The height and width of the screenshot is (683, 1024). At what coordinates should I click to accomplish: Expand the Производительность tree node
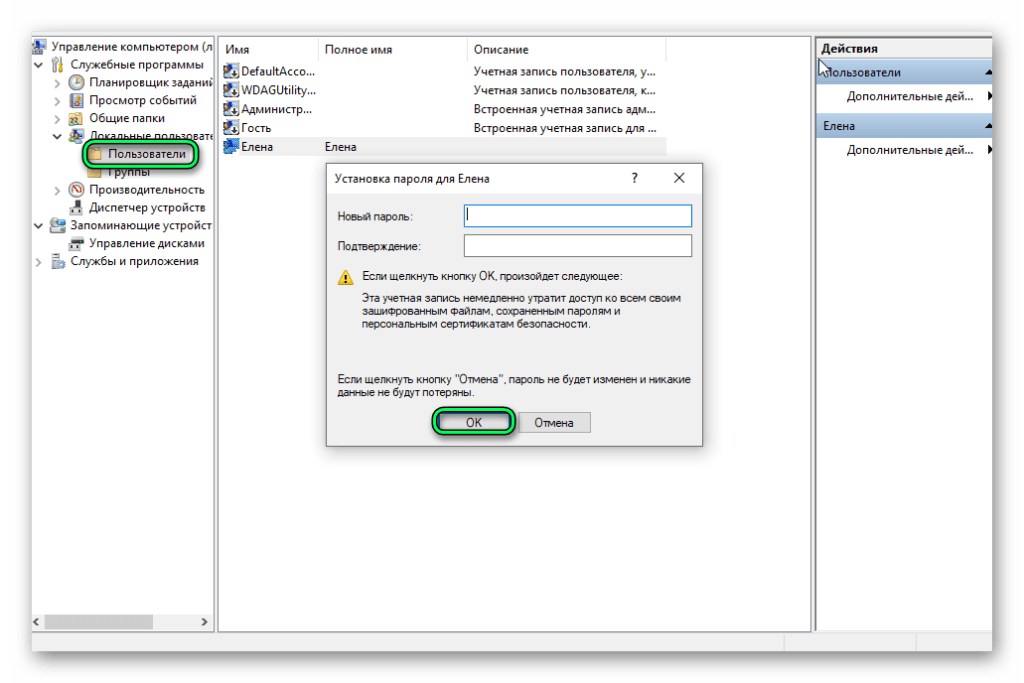pyautogui.click(x=57, y=190)
